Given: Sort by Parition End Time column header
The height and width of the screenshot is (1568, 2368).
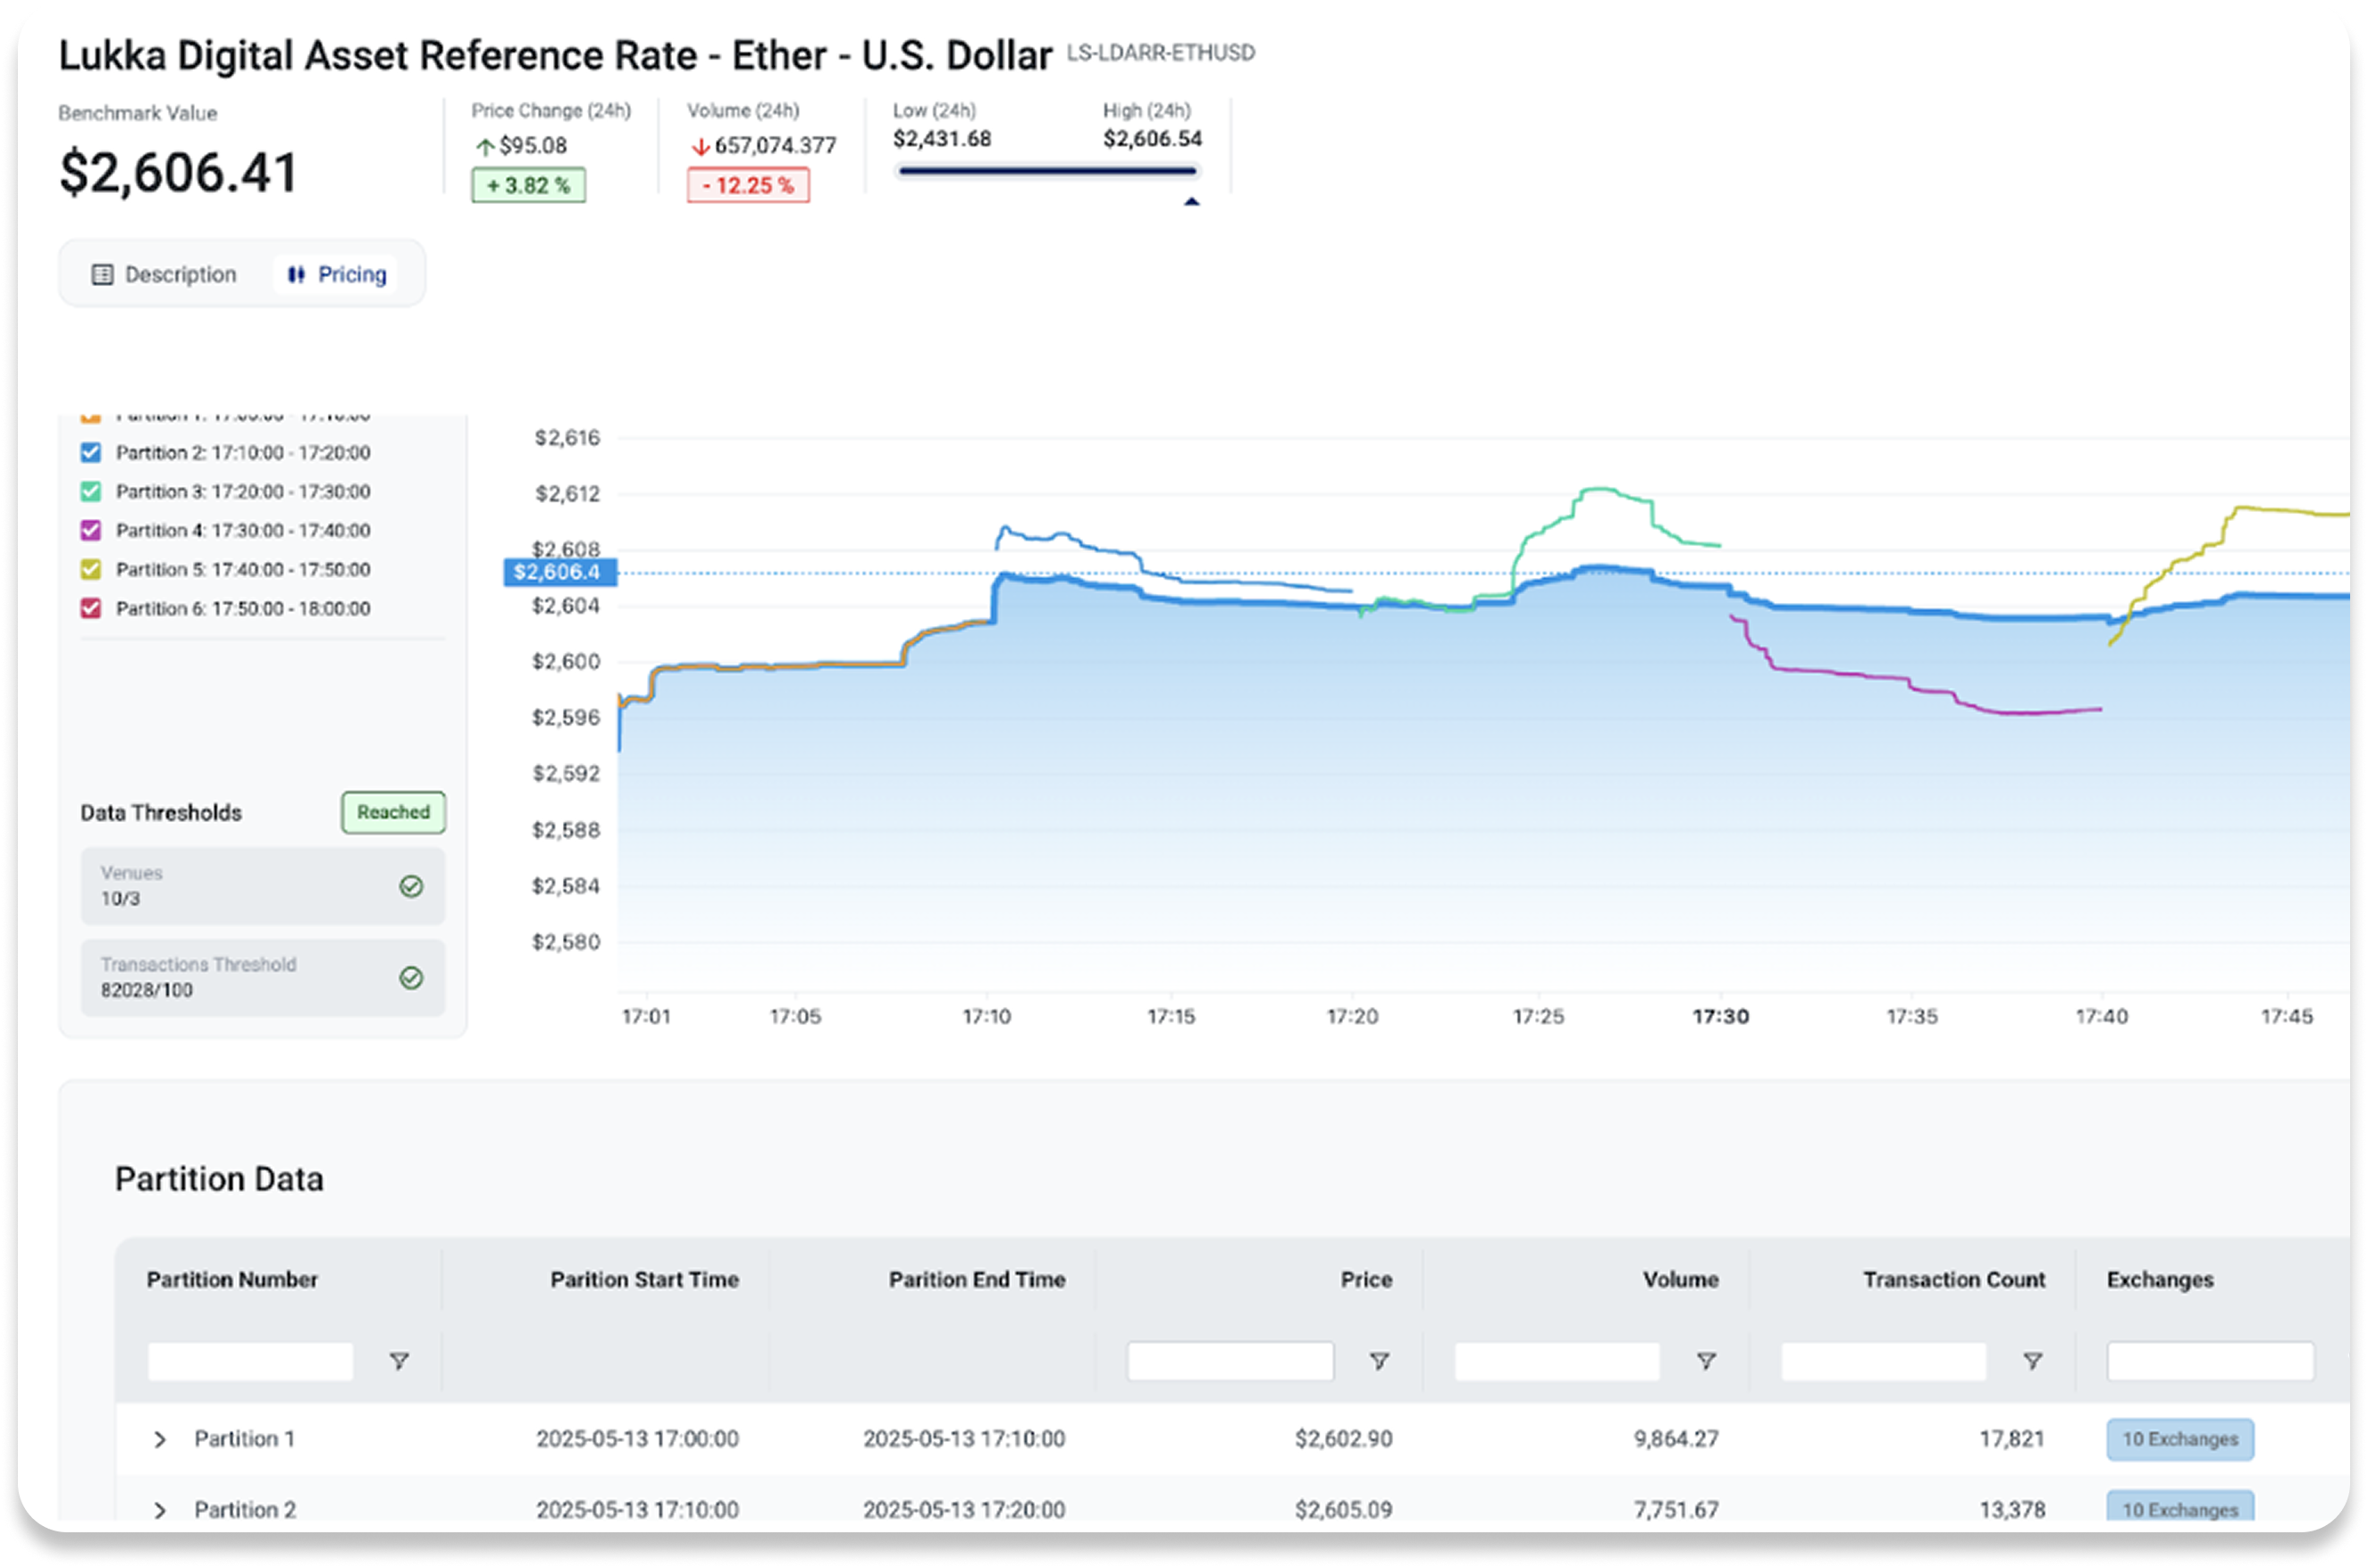Looking at the screenshot, I should coord(977,1279).
